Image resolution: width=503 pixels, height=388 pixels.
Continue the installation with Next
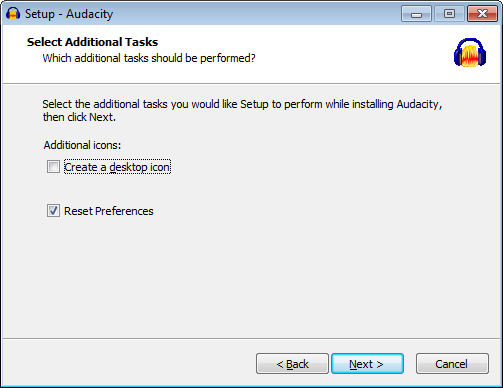367,364
